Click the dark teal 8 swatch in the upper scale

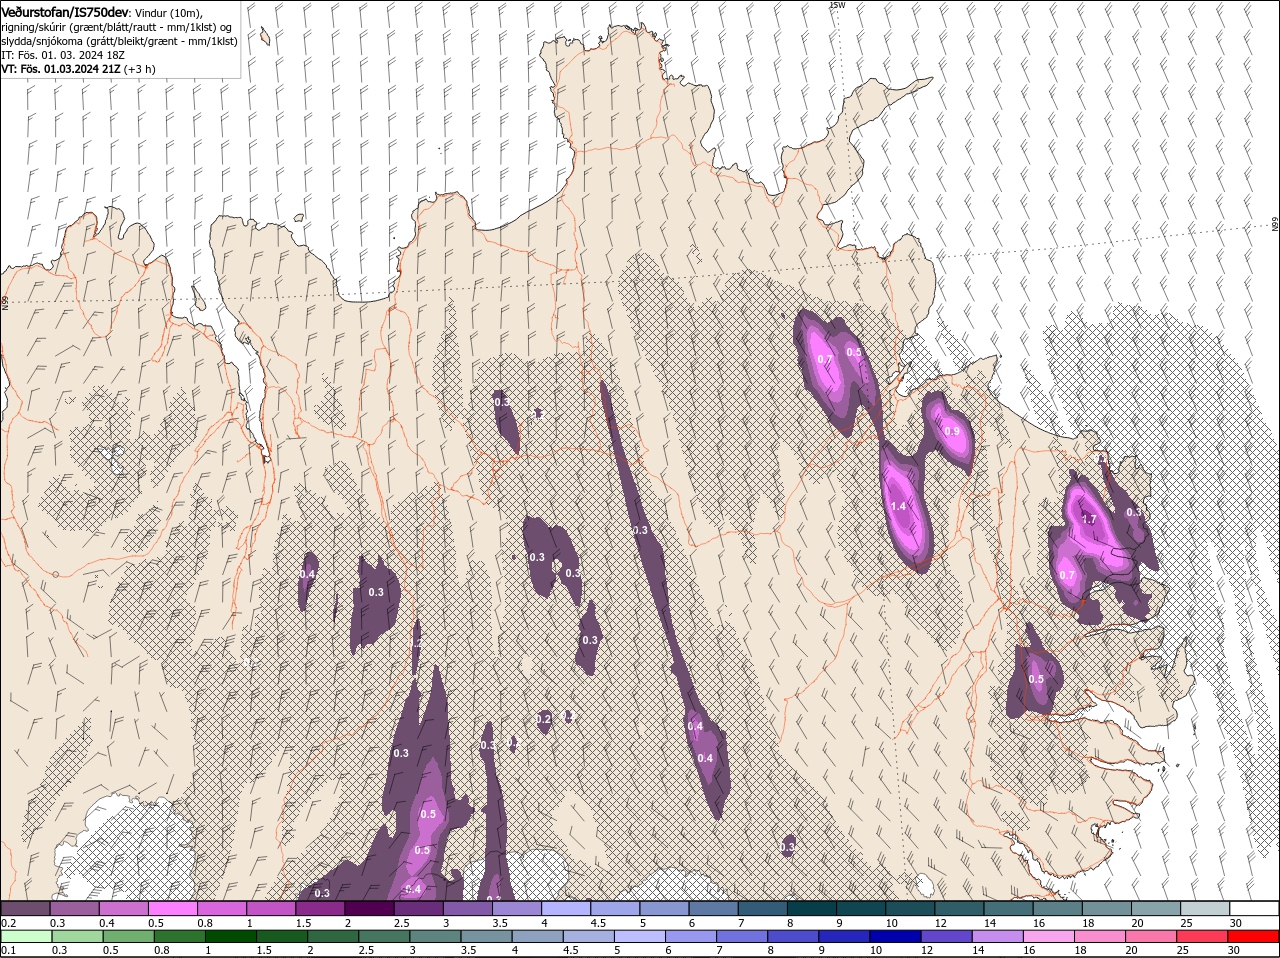pos(812,908)
